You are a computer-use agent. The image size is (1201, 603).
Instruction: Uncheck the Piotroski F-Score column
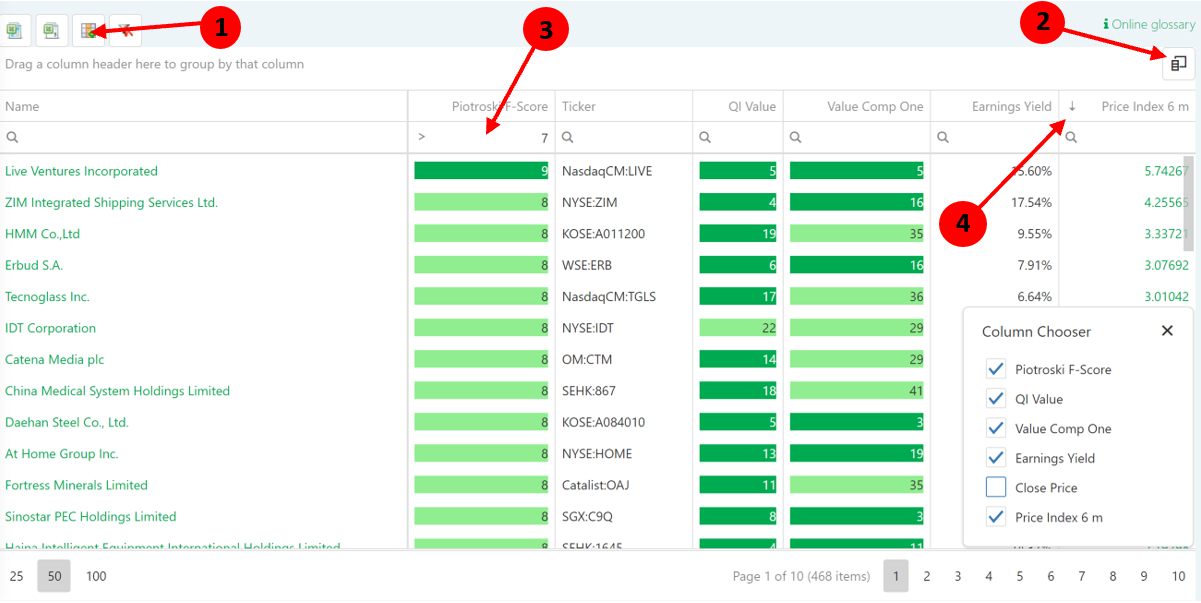click(x=995, y=368)
